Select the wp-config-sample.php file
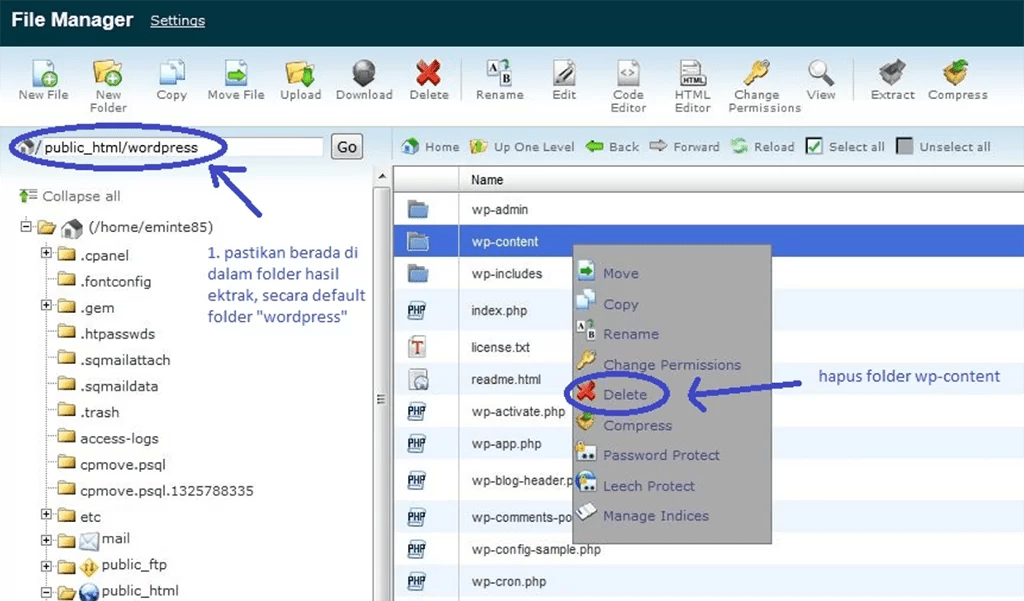Screen dimensions: 1024x601 tap(536, 549)
